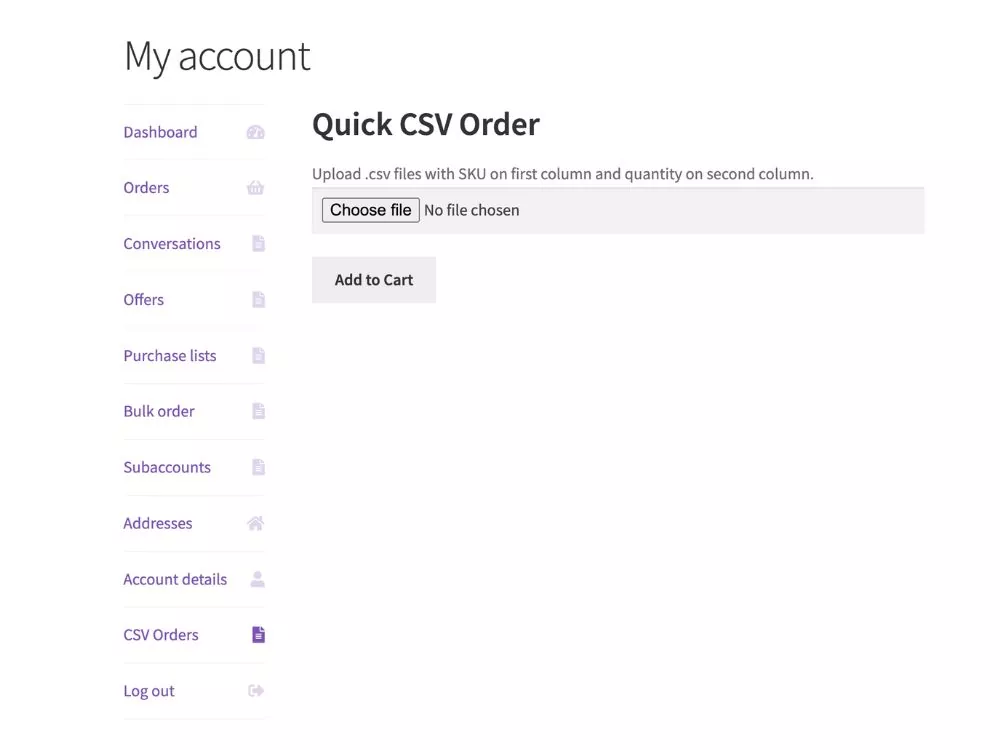Click the highlighted CSV Orders file icon
The image size is (1000, 750).
tap(258, 635)
